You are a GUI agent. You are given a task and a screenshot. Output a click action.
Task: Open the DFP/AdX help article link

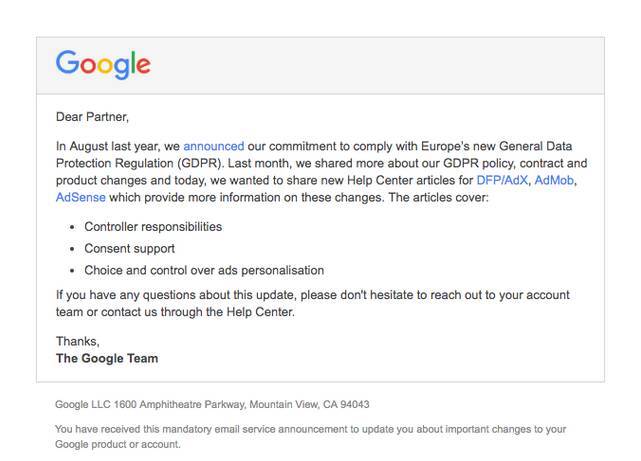[x=502, y=180]
